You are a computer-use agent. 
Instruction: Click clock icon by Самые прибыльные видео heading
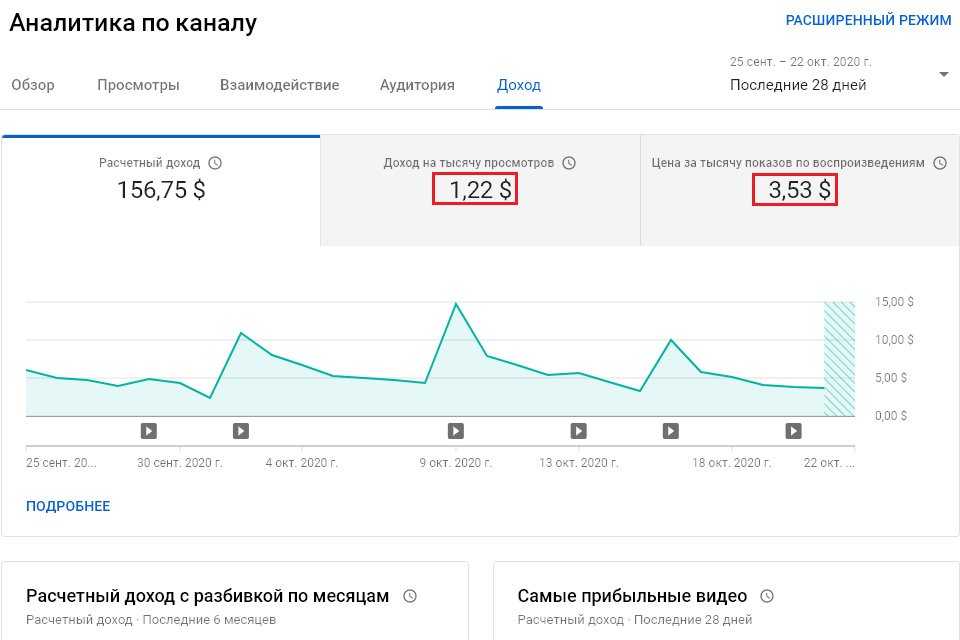click(x=767, y=596)
